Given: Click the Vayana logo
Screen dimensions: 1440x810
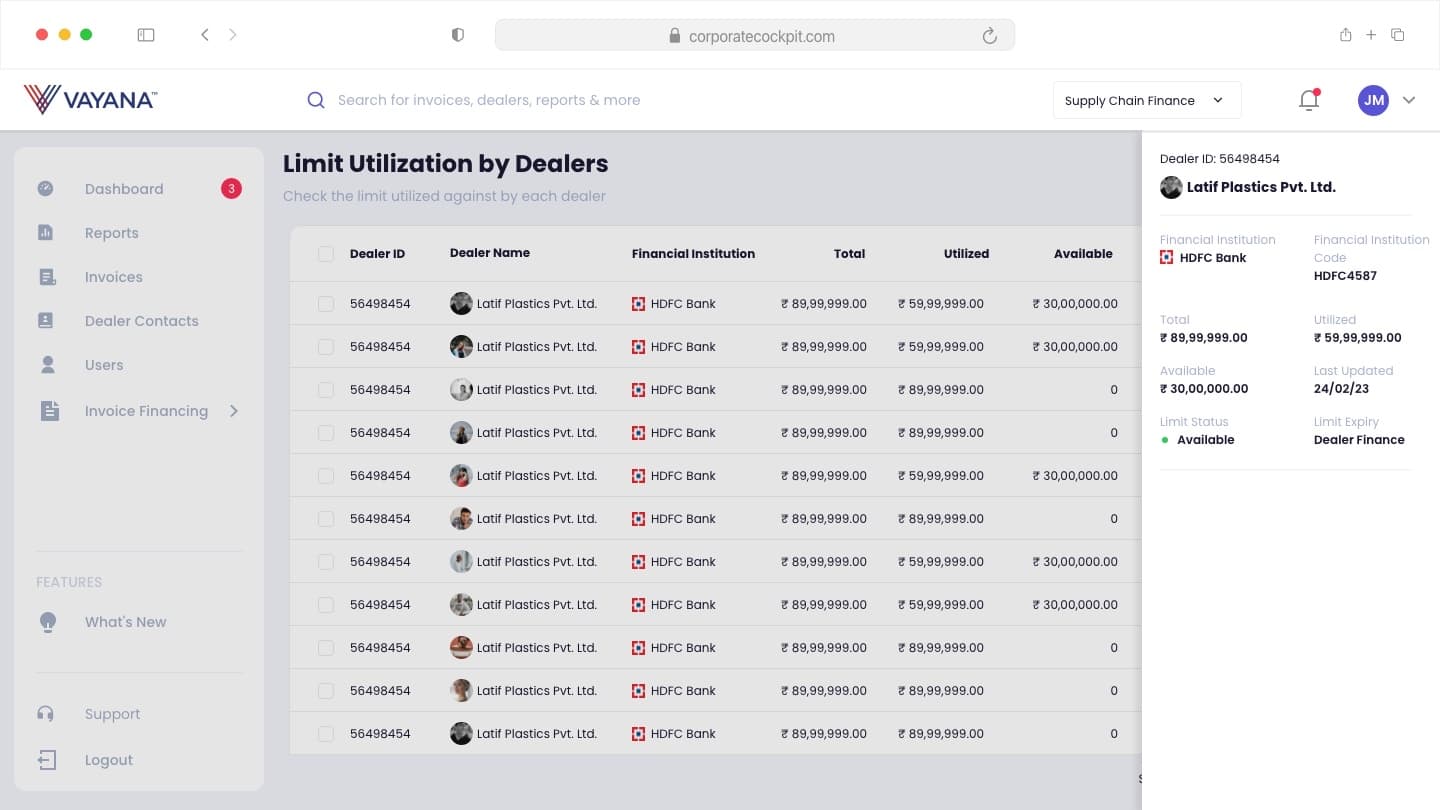Looking at the screenshot, I should click(x=90, y=99).
